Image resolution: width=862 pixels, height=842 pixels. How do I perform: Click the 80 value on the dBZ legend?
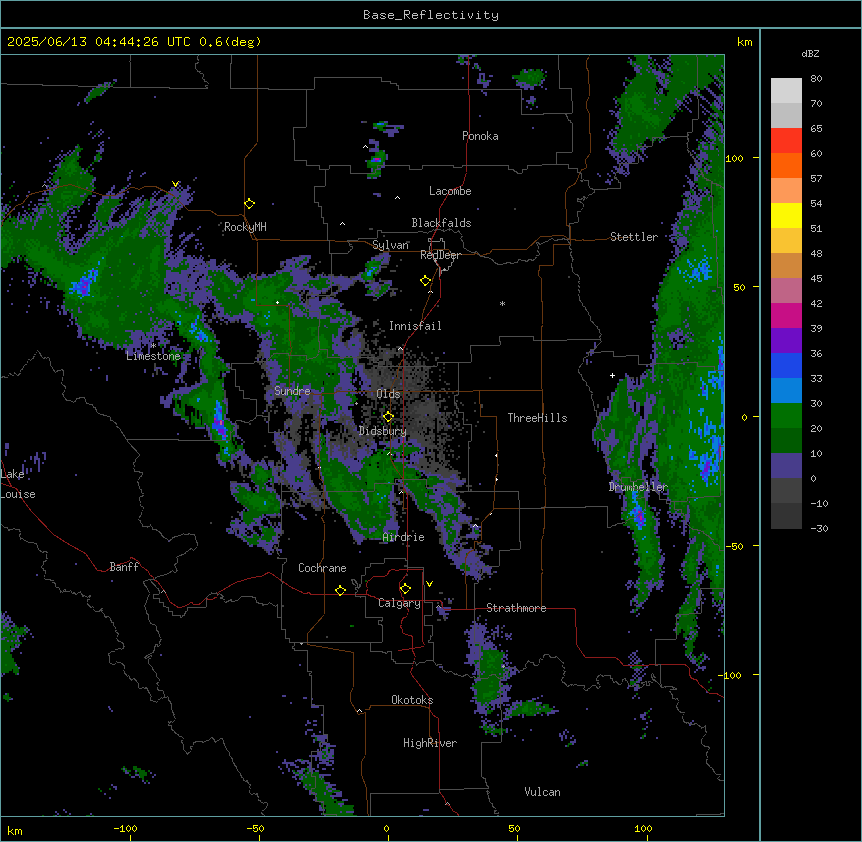tap(816, 79)
